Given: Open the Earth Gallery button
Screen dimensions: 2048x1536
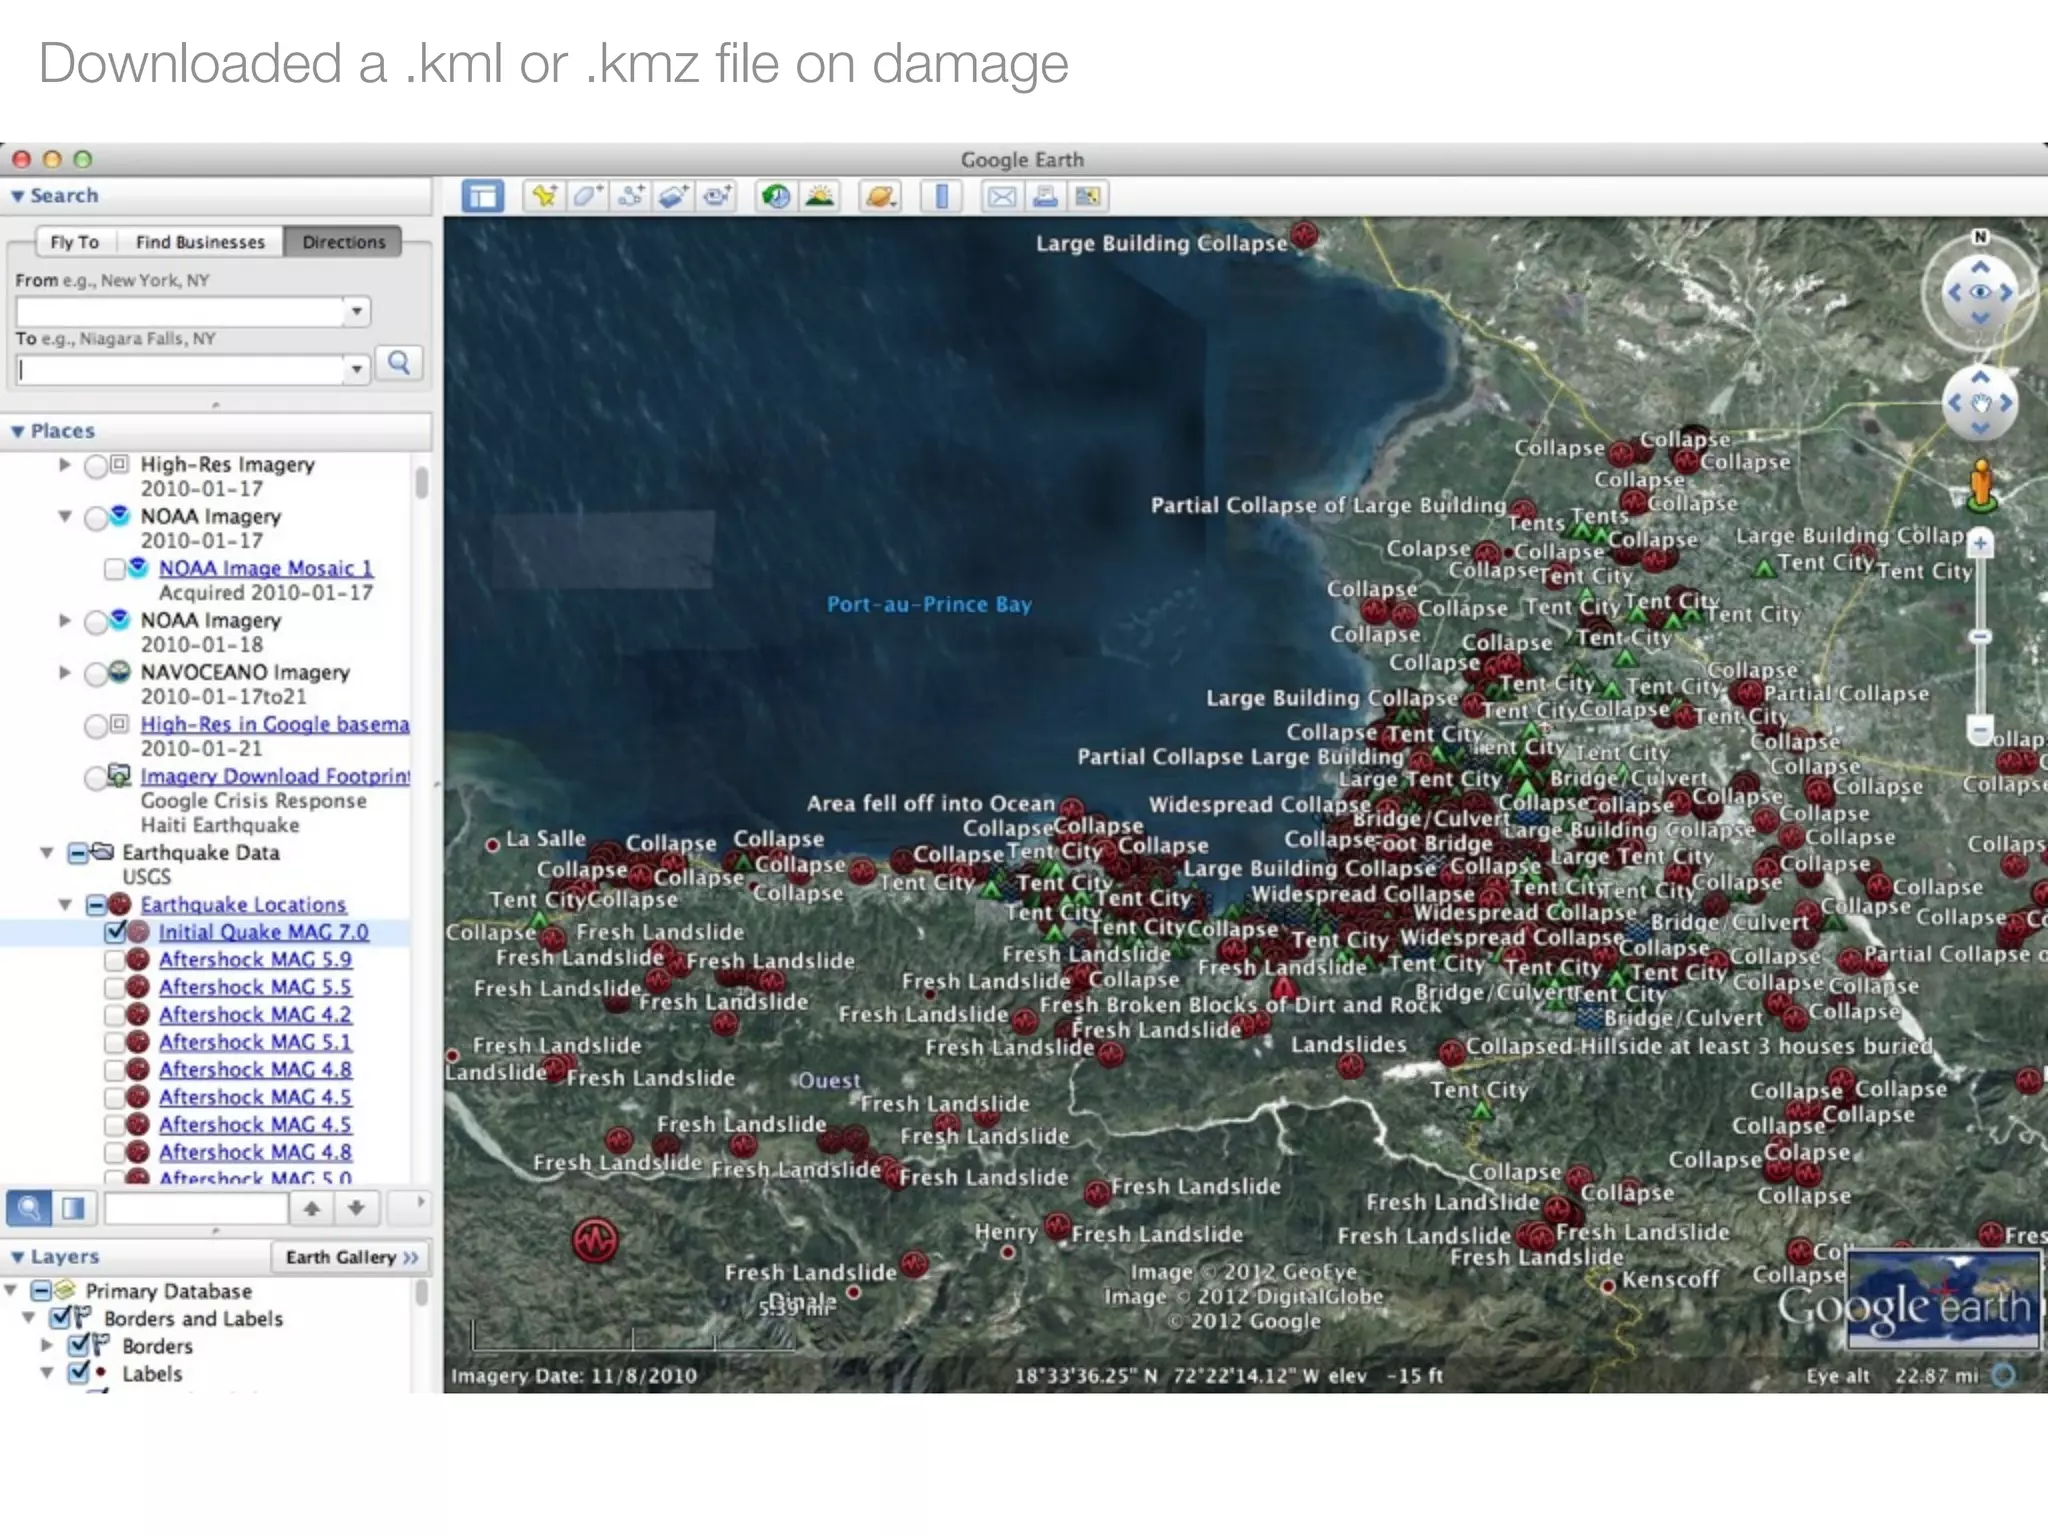Looking at the screenshot, I should (x=350, y=1257).
